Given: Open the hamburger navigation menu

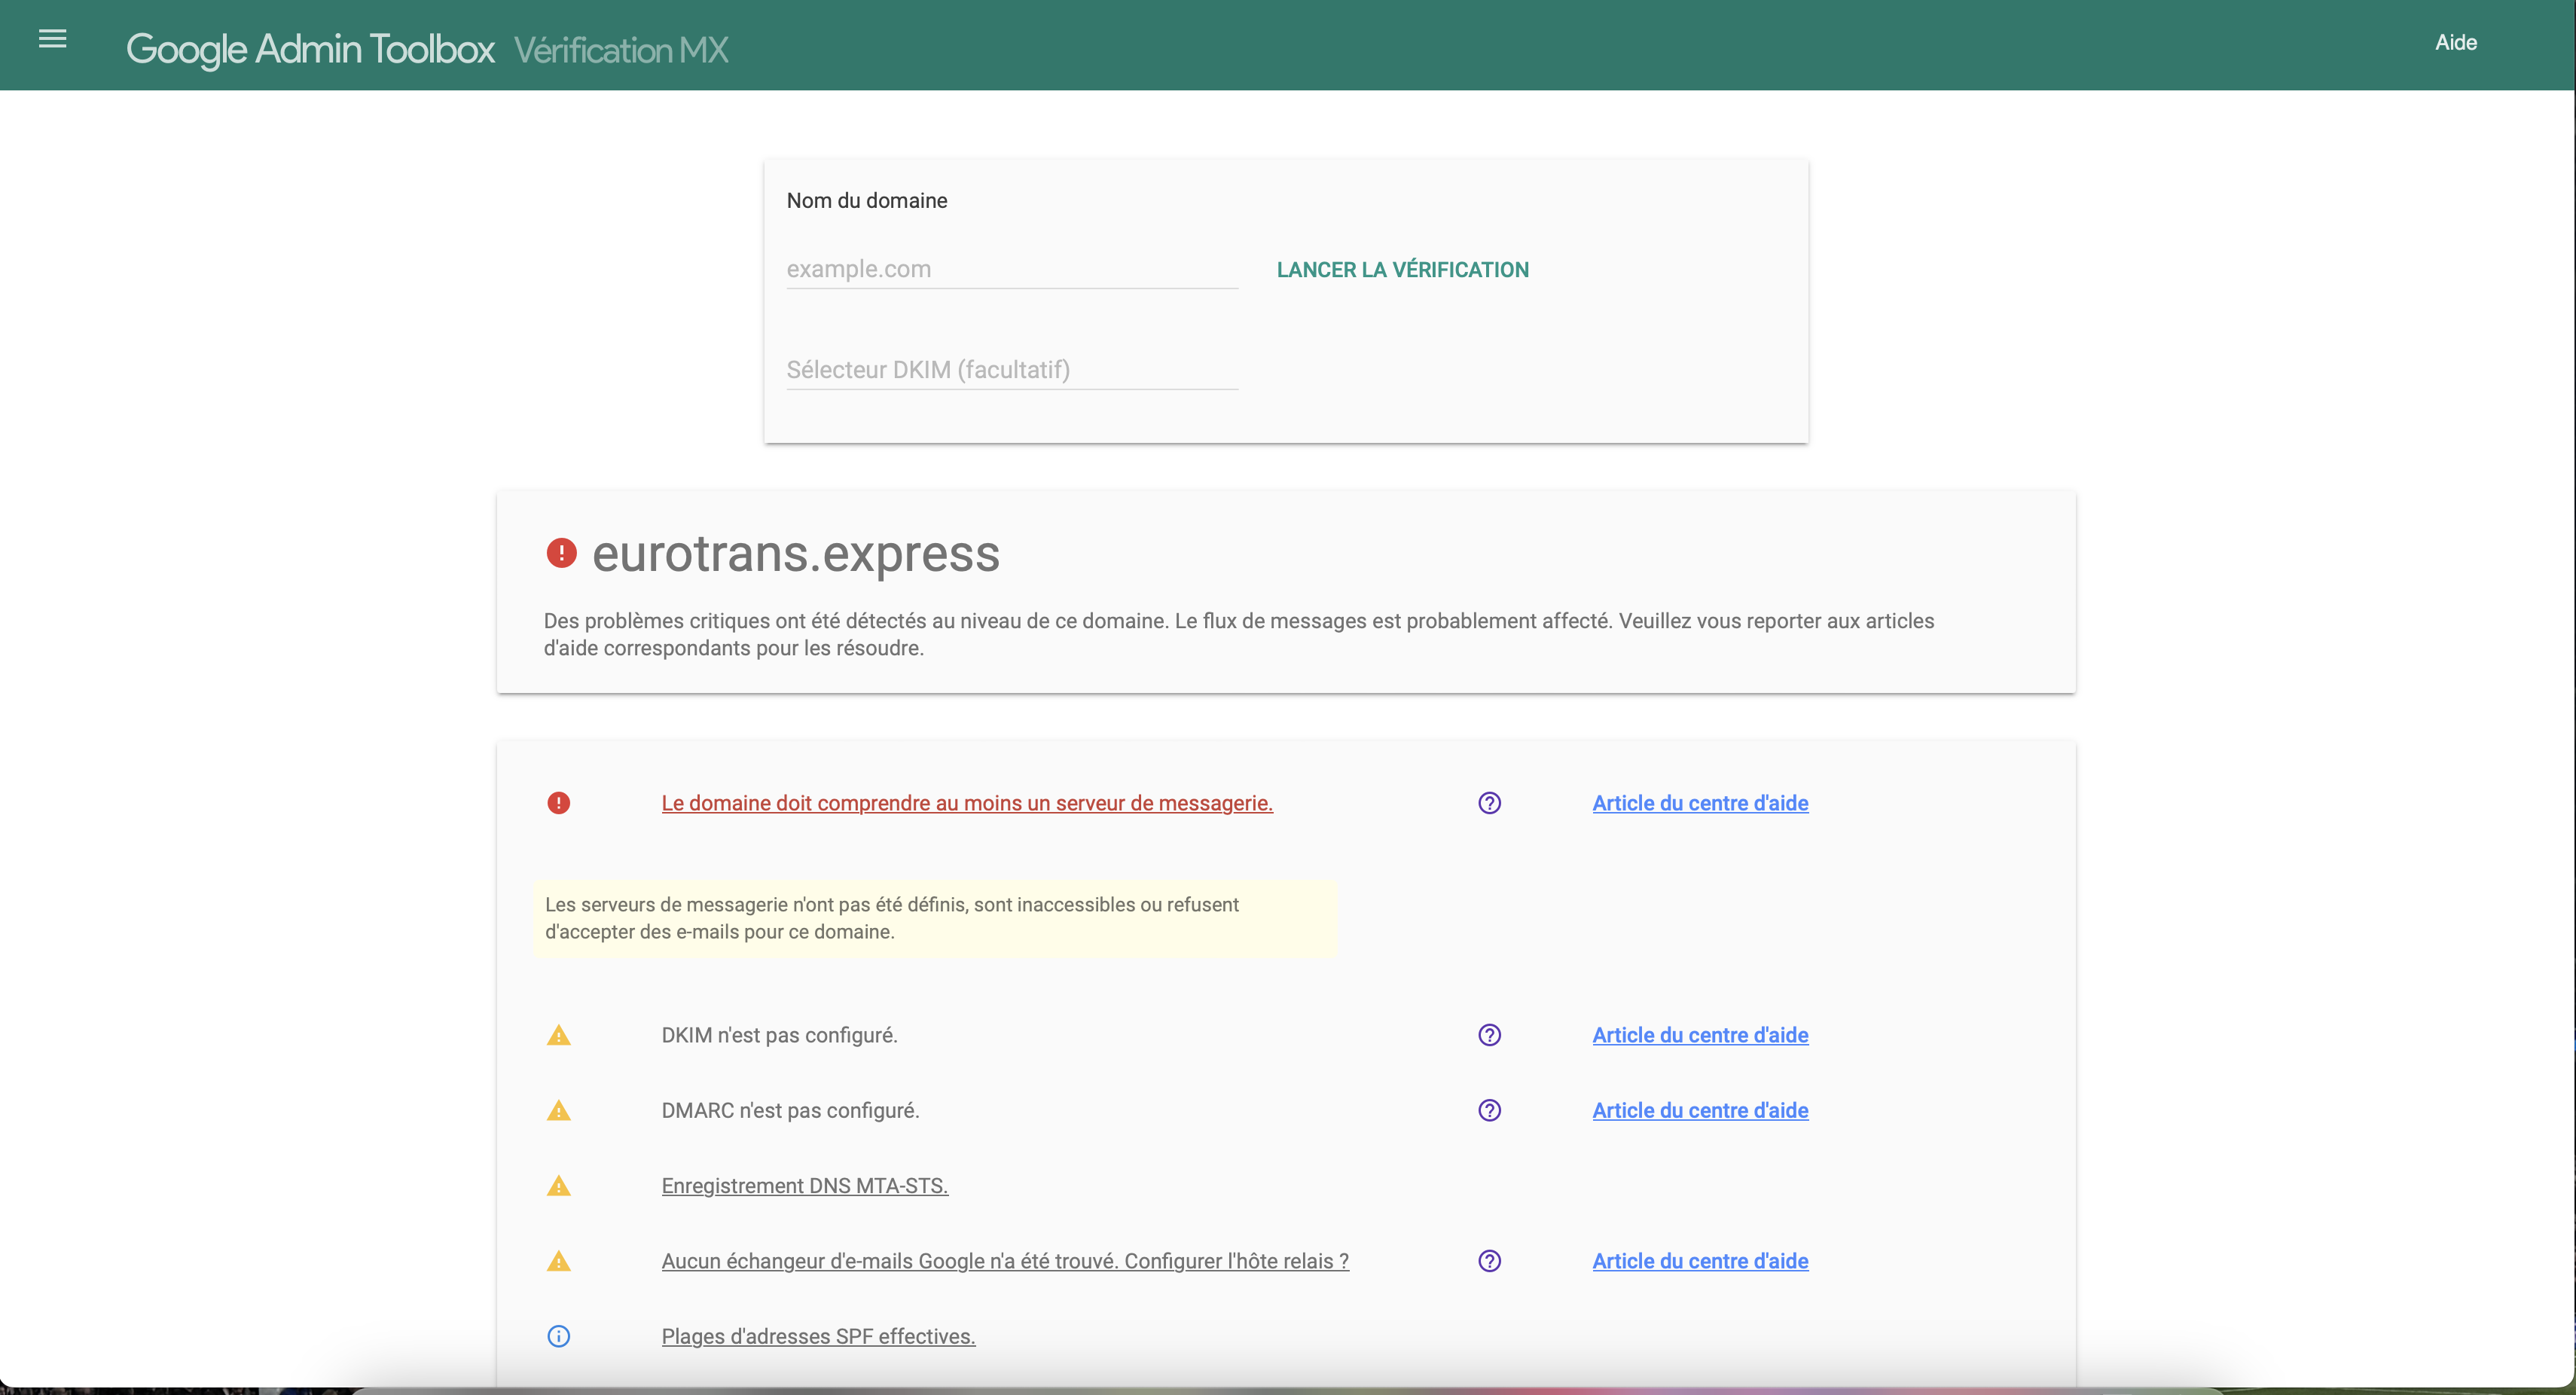Looking at the screenshot, I should (52, 40).
